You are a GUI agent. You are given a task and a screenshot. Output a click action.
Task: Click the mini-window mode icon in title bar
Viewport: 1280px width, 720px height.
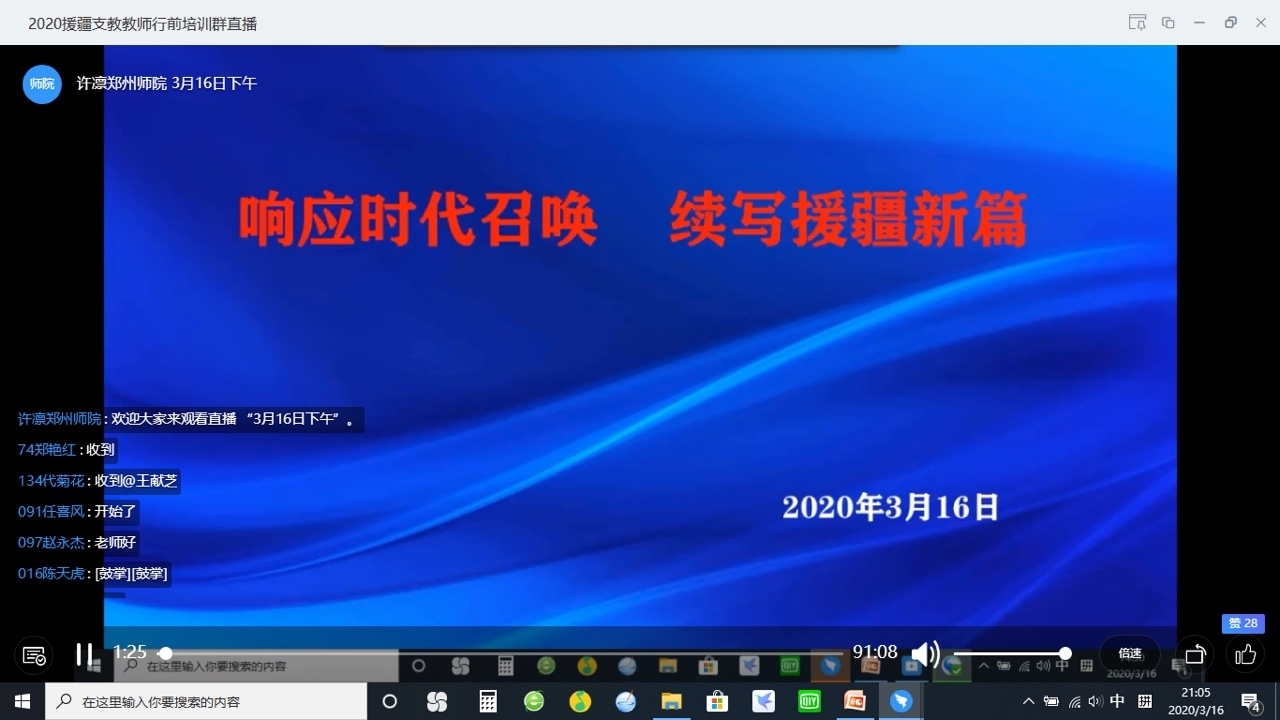tap(1168, 23)
